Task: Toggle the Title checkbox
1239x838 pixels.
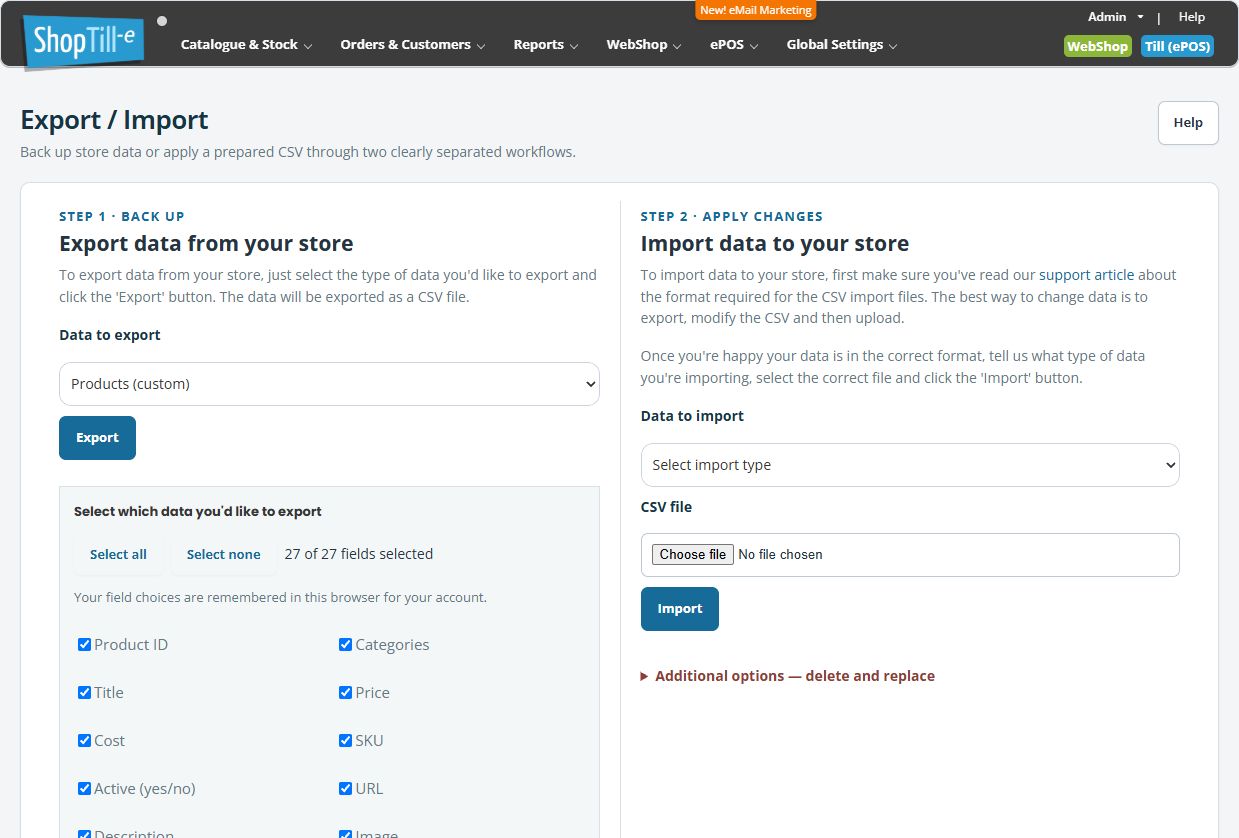Action: pos(84,692)
